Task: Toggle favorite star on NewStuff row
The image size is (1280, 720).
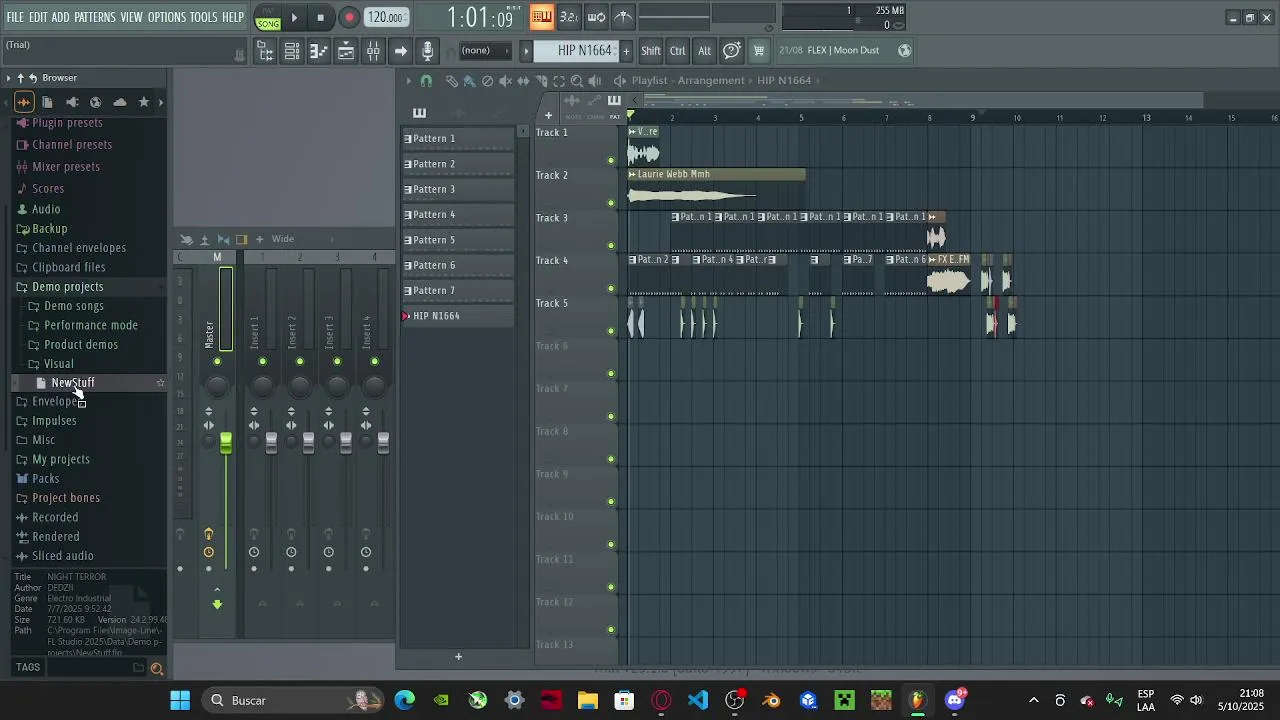Action: point(160,383)
